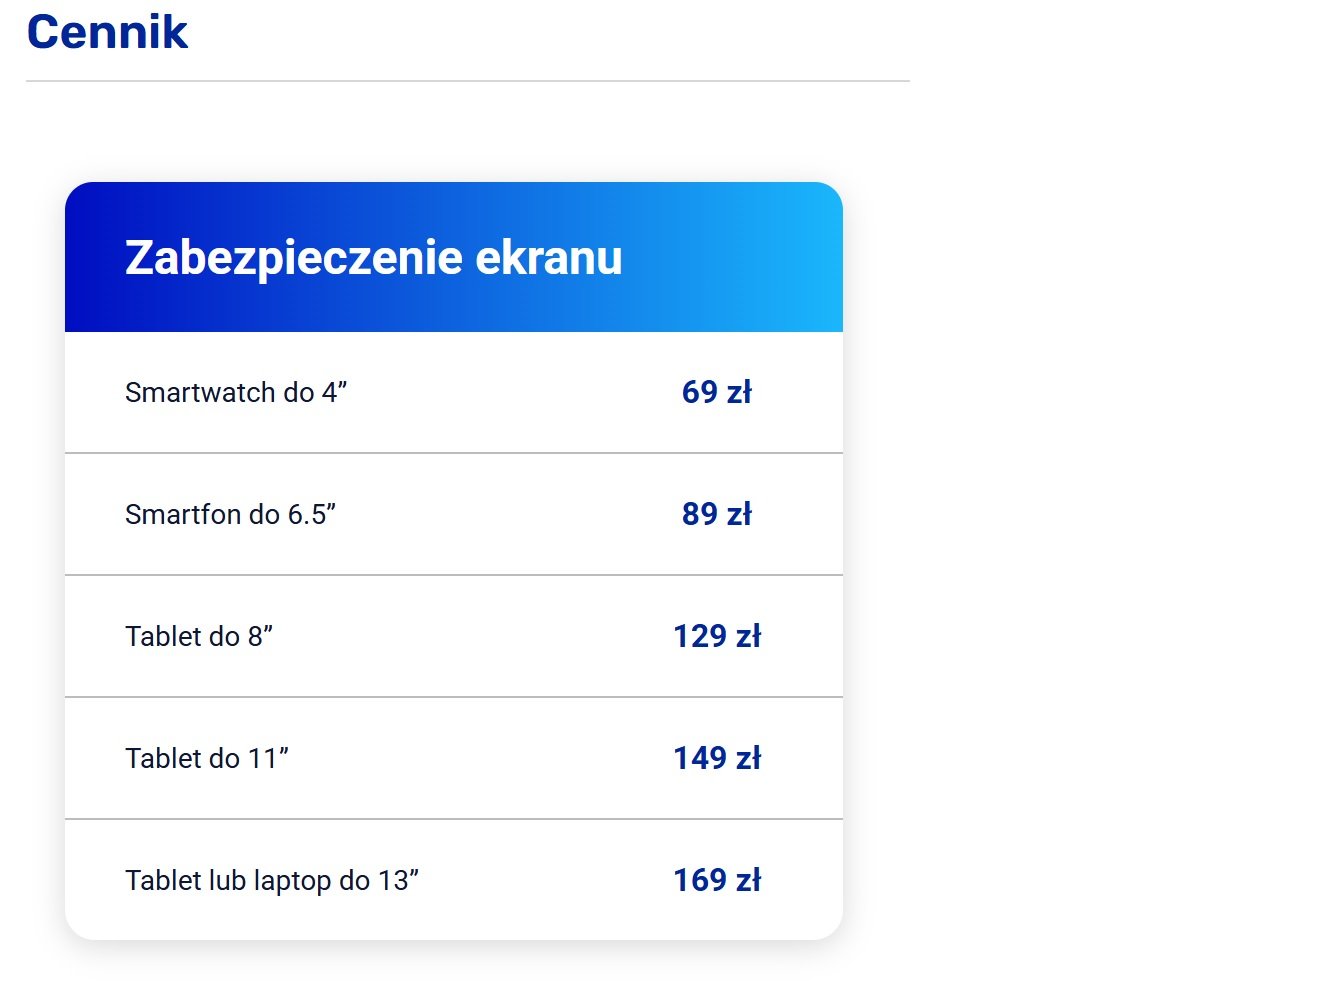Viewport: 1340px width, 986px height.
Task: Select the Tablet do 11” label
Action: coord(207,758)
